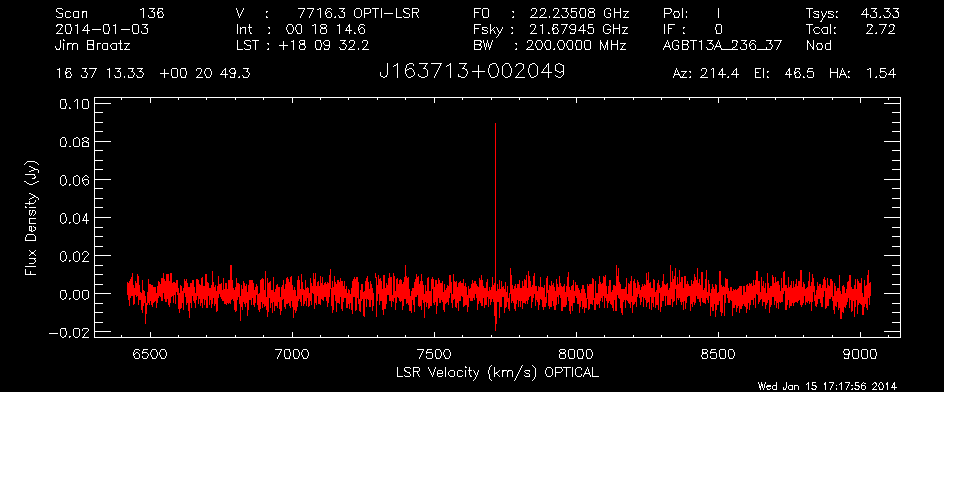Click y-axis tick label 0.08
962x490 pixels.
click(x=74, y=142)
